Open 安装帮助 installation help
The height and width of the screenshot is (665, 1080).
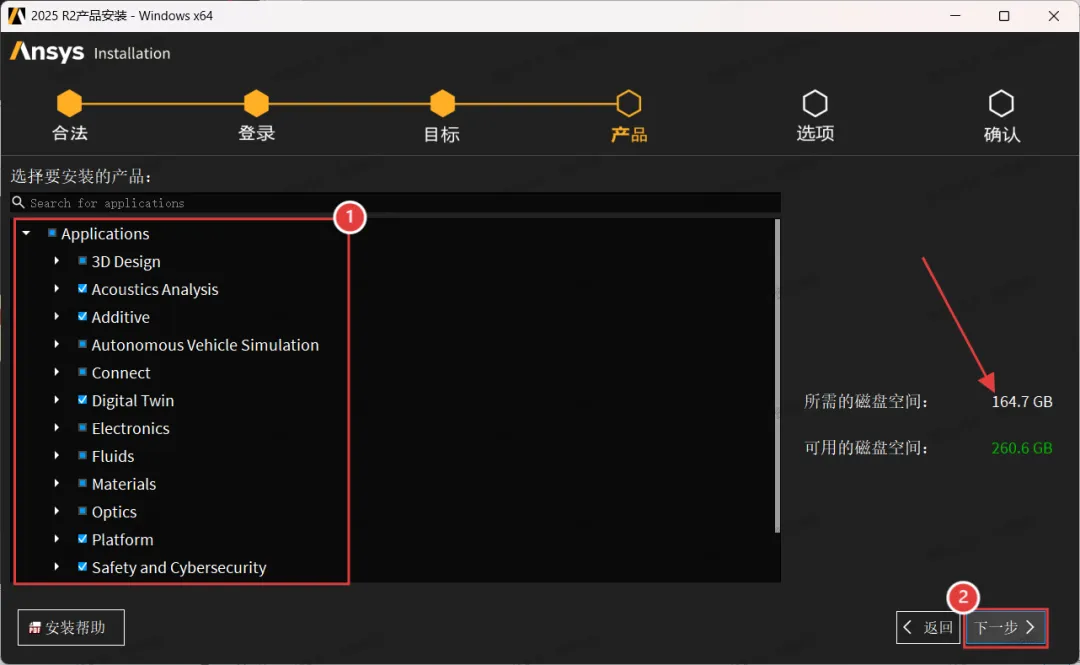tap(71, 627)
